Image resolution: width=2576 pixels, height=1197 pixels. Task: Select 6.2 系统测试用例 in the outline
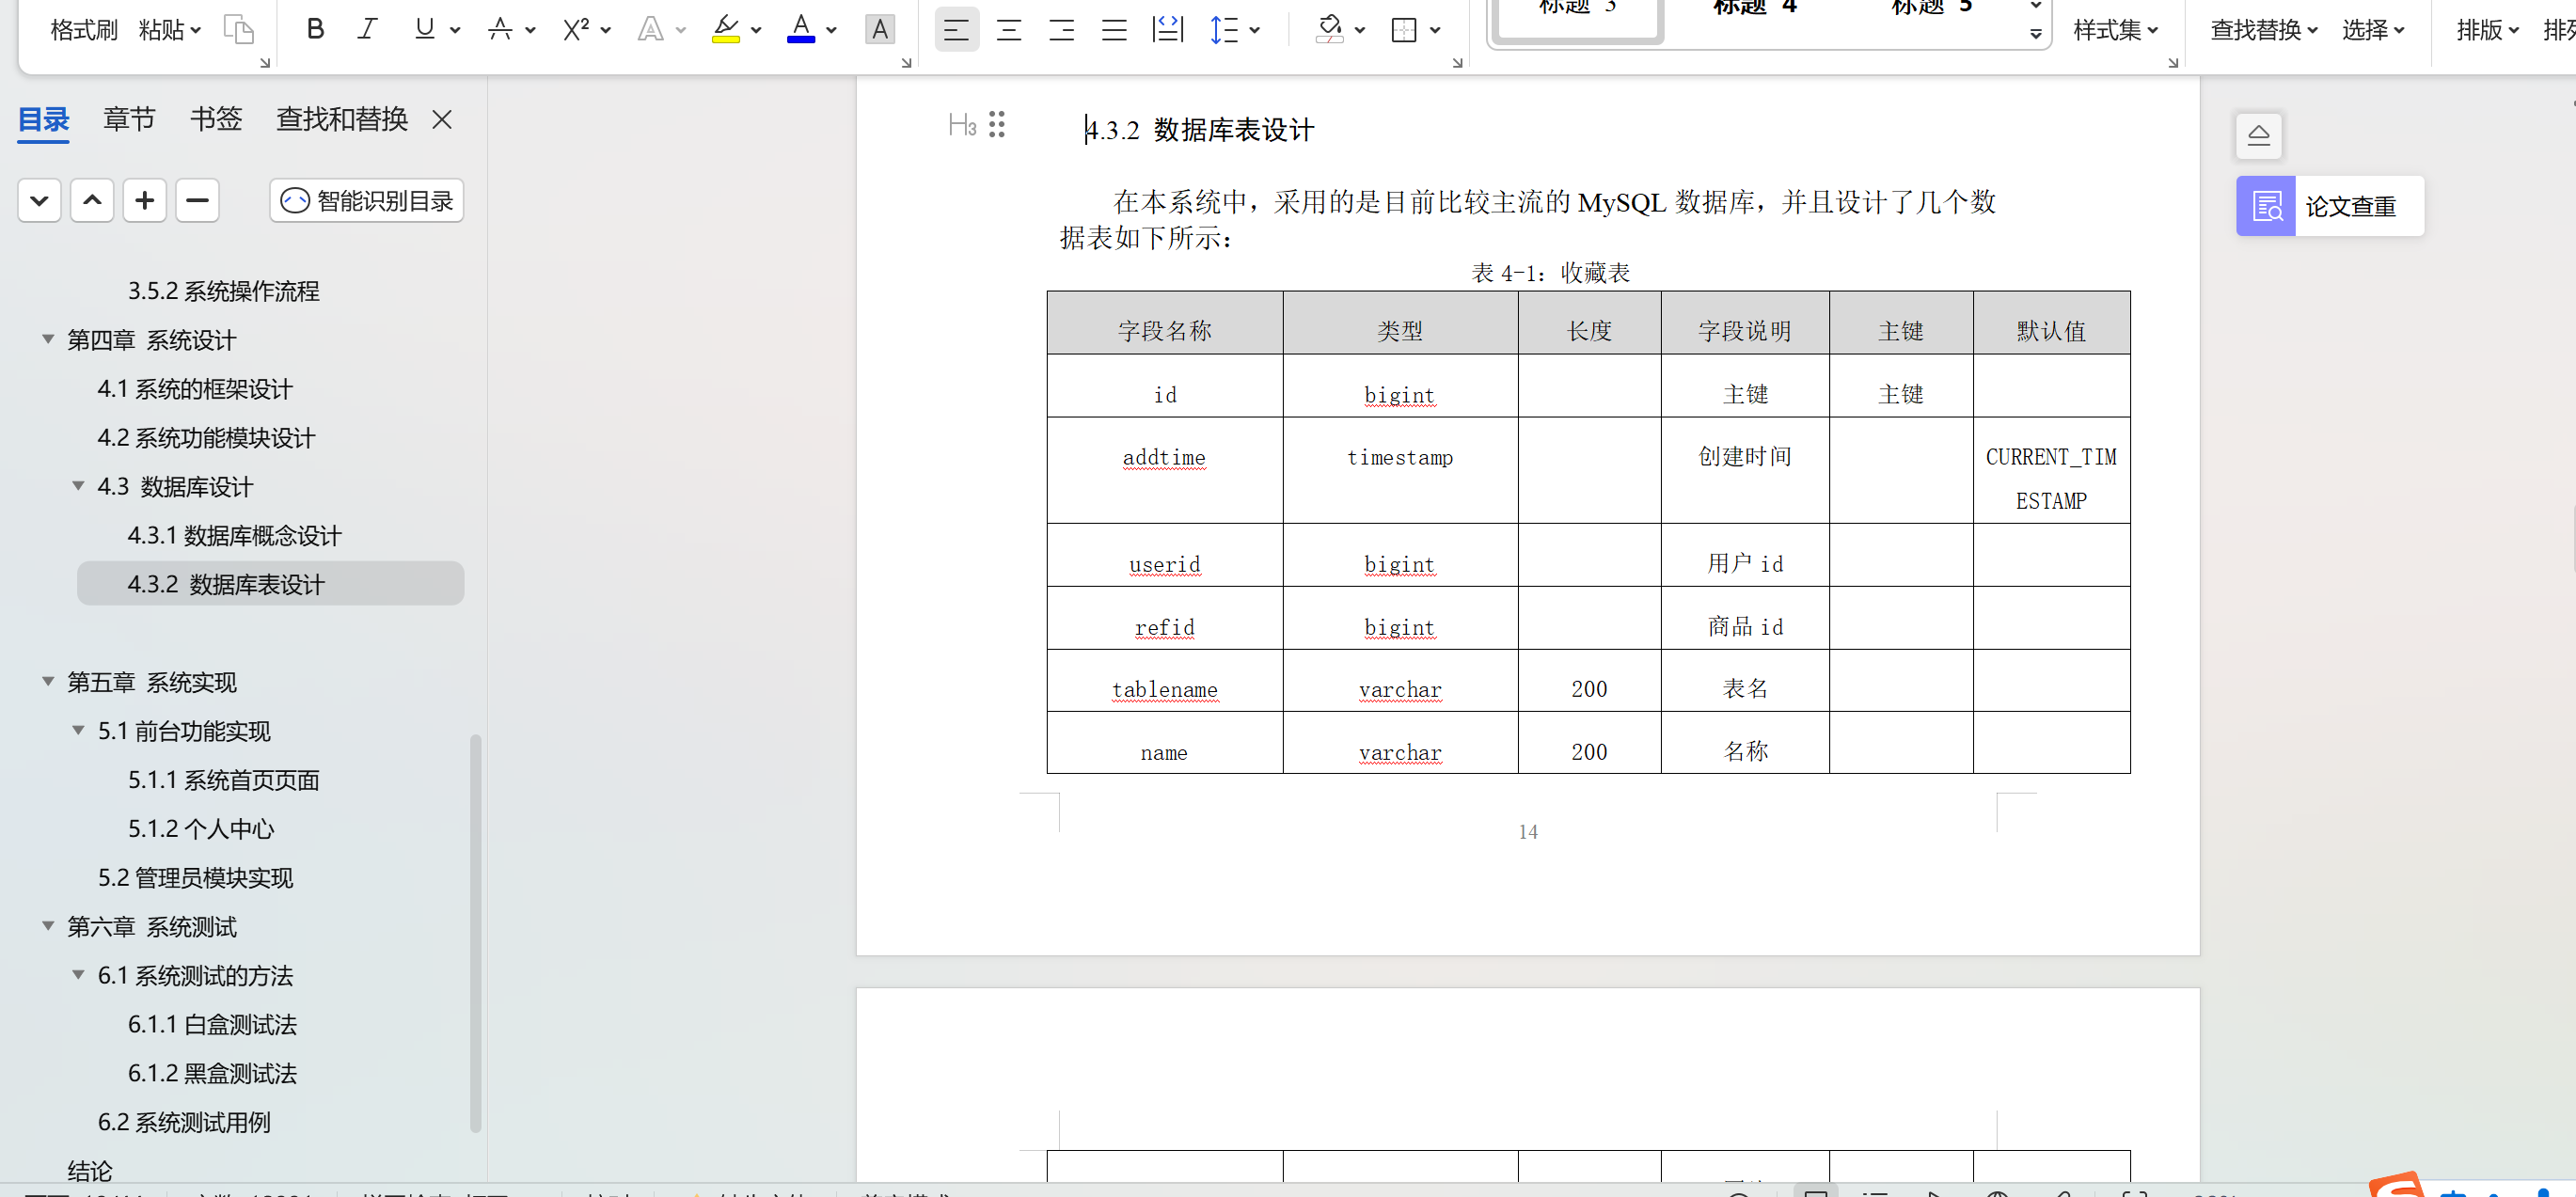184,1122
